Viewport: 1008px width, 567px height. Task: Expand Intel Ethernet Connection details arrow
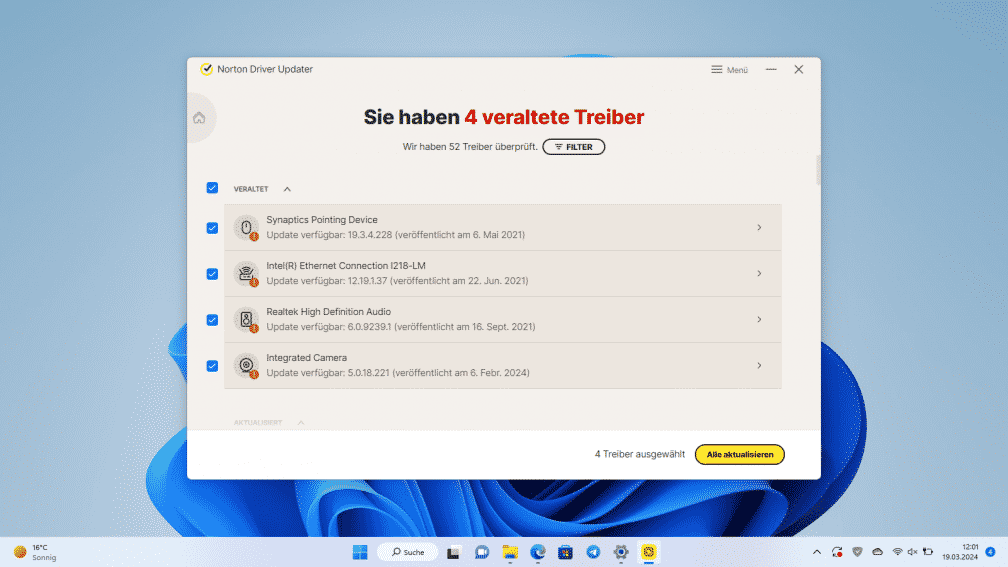tap(759, 274)
